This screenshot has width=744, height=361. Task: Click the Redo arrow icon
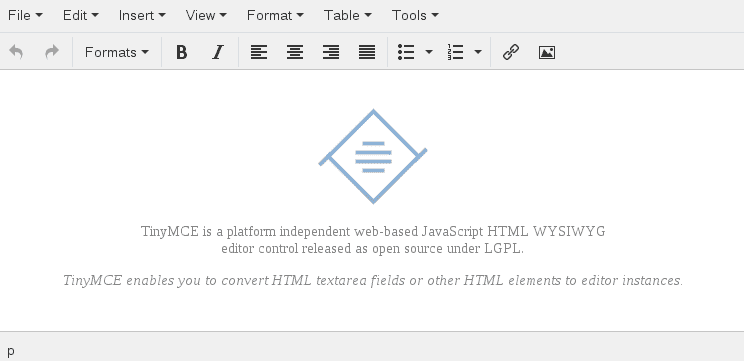coord(52,52)
